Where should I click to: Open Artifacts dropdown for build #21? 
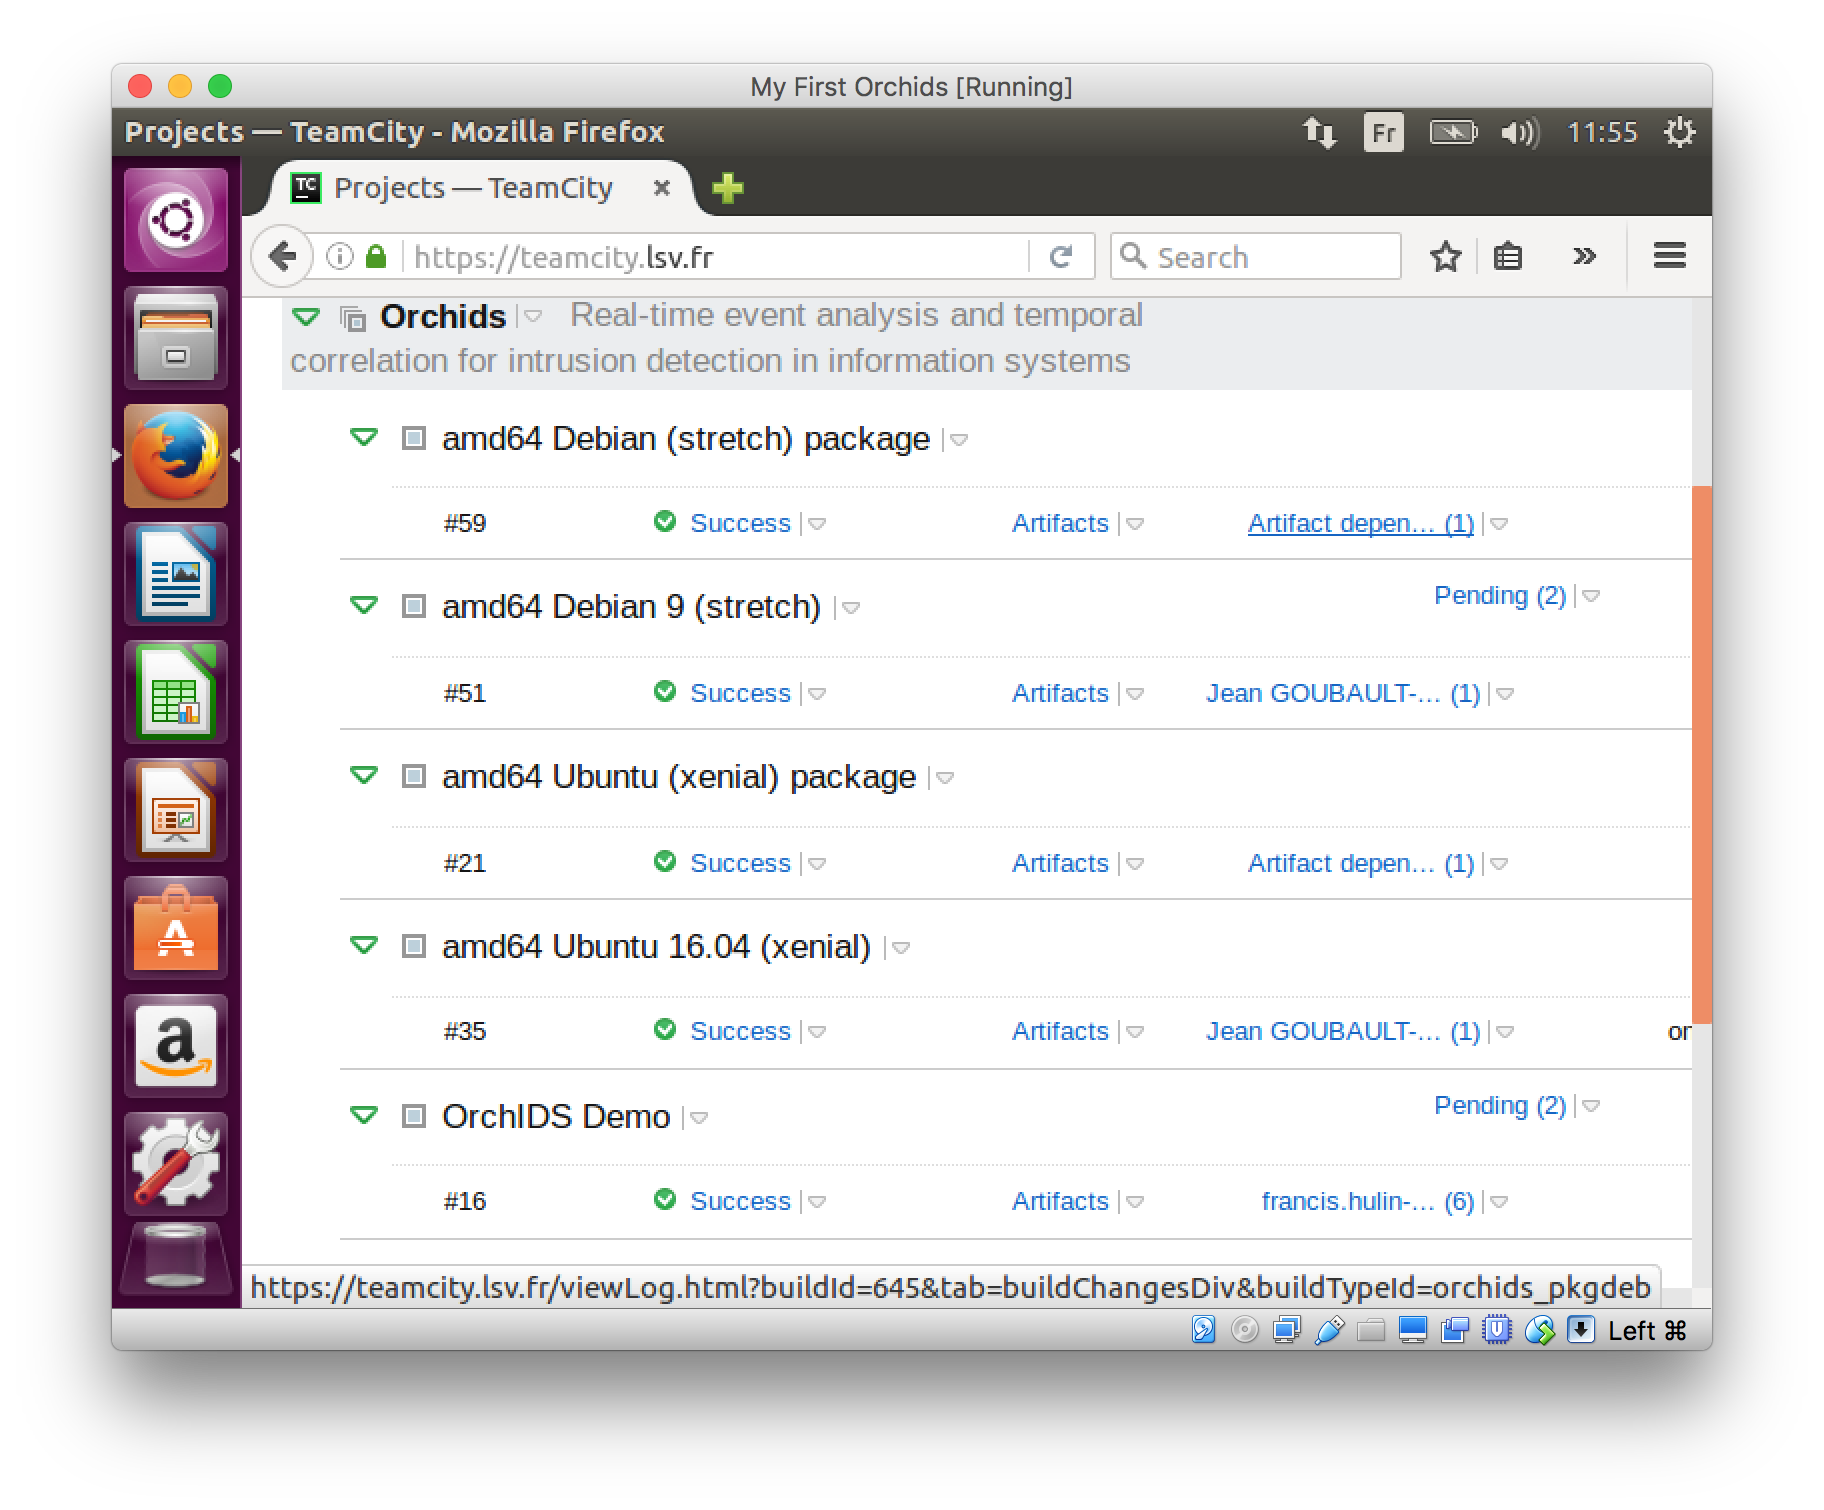click(1135, 864)
